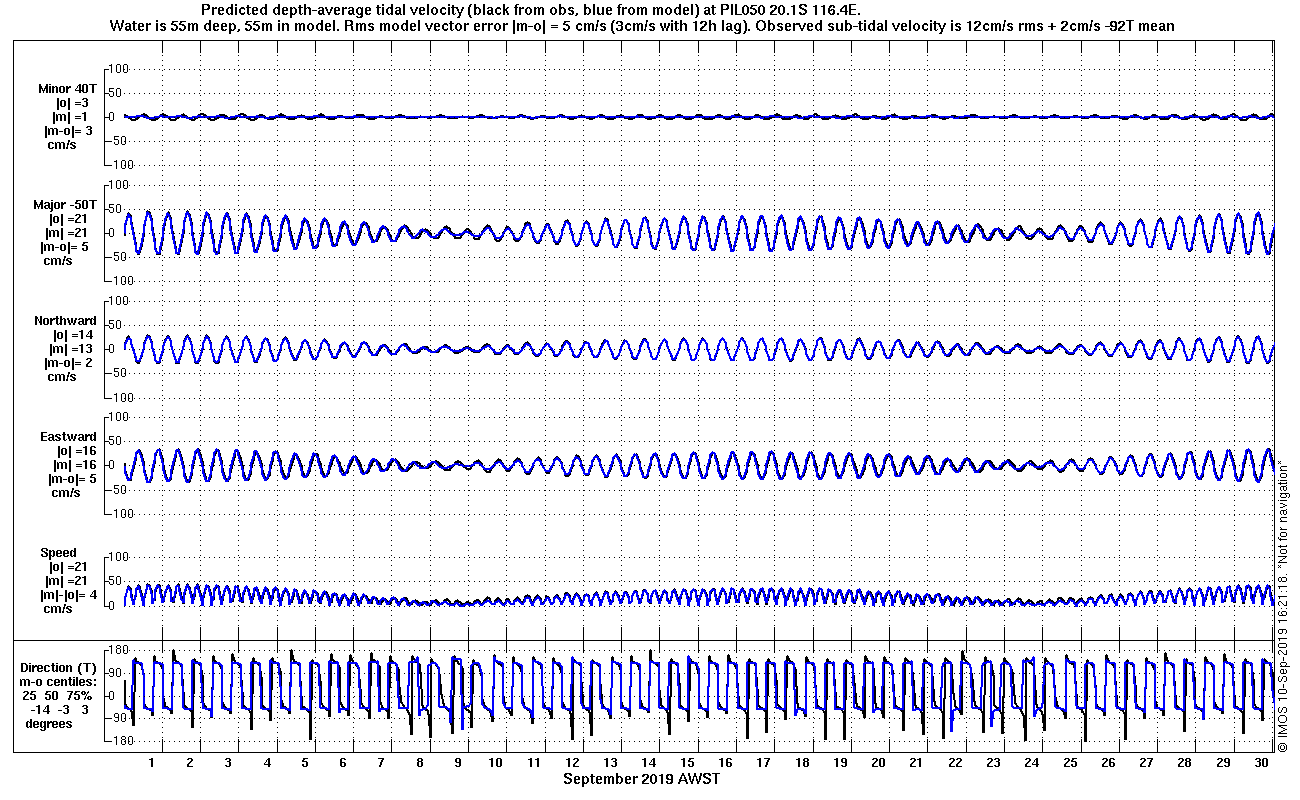
Task: Select day '30' on the date axis
Action: [x=1262, y=763]
